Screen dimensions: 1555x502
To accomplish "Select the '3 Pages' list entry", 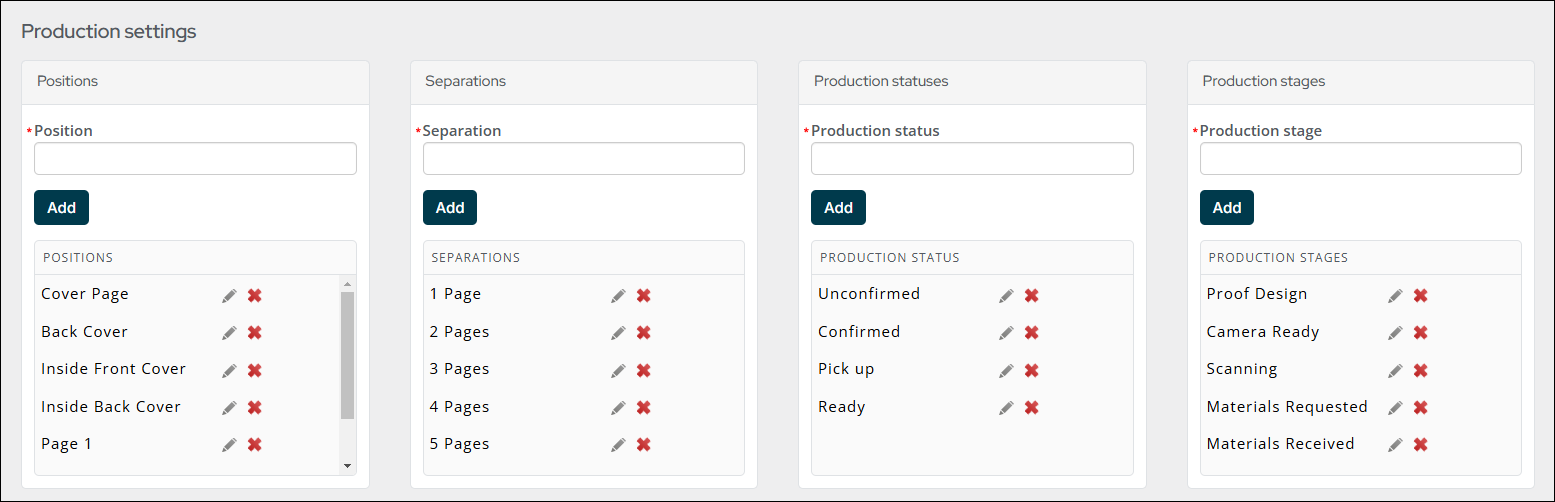I will click(460, 369).
